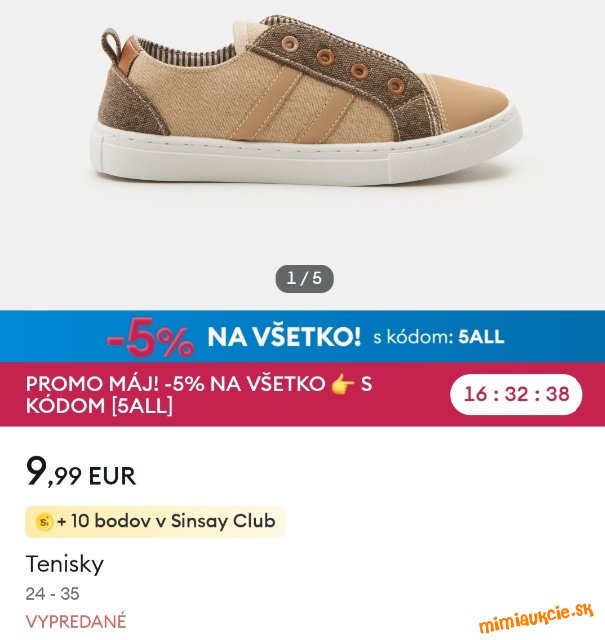Open the blue -5% NA VŠETKO banner

tap(302, 336)
